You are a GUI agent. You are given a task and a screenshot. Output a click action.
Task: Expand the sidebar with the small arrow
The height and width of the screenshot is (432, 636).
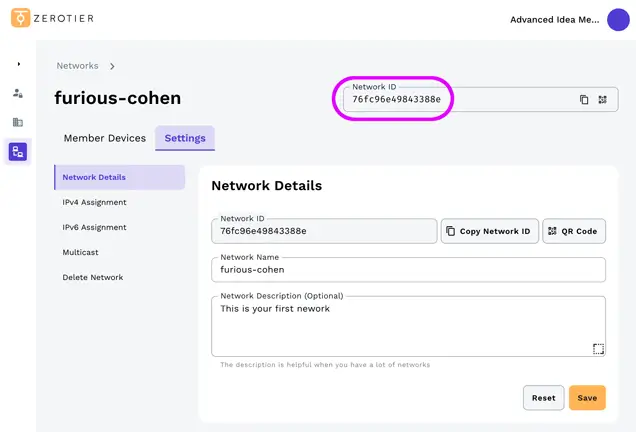(19, 64)
